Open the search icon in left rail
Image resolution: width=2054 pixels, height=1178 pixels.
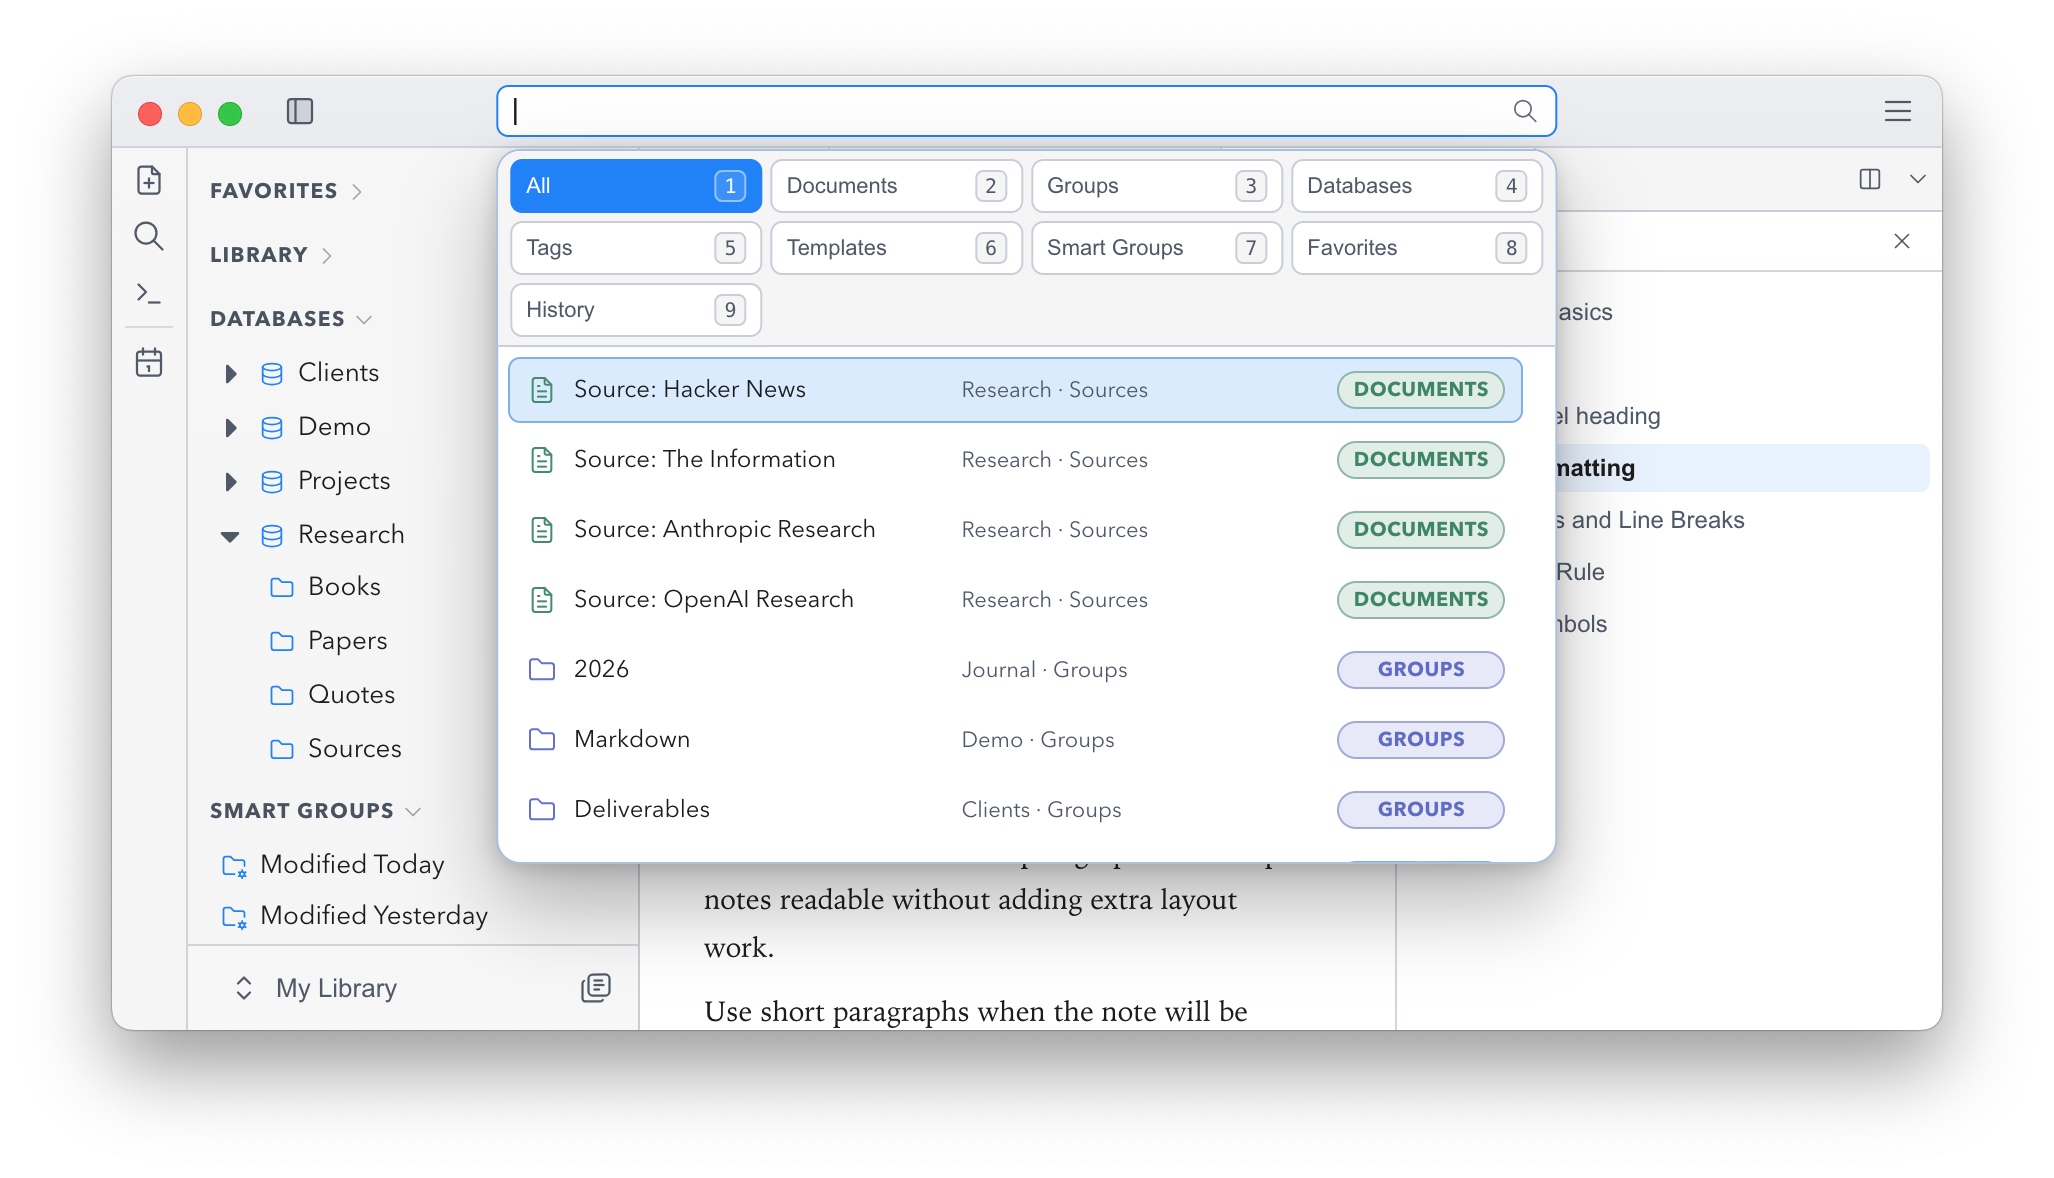click(x=149, y=236)
